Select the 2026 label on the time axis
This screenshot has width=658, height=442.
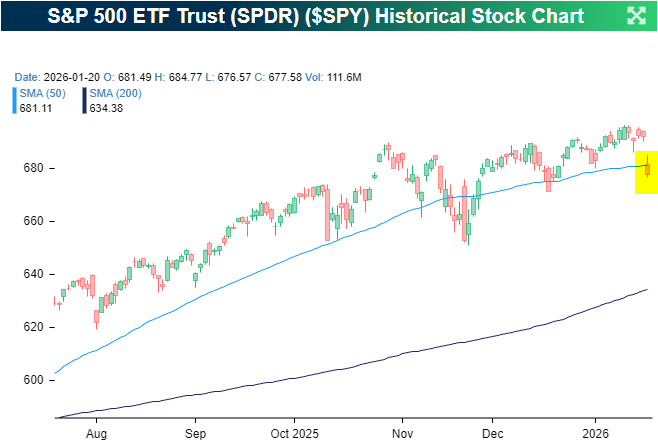(x=595, y=436)
